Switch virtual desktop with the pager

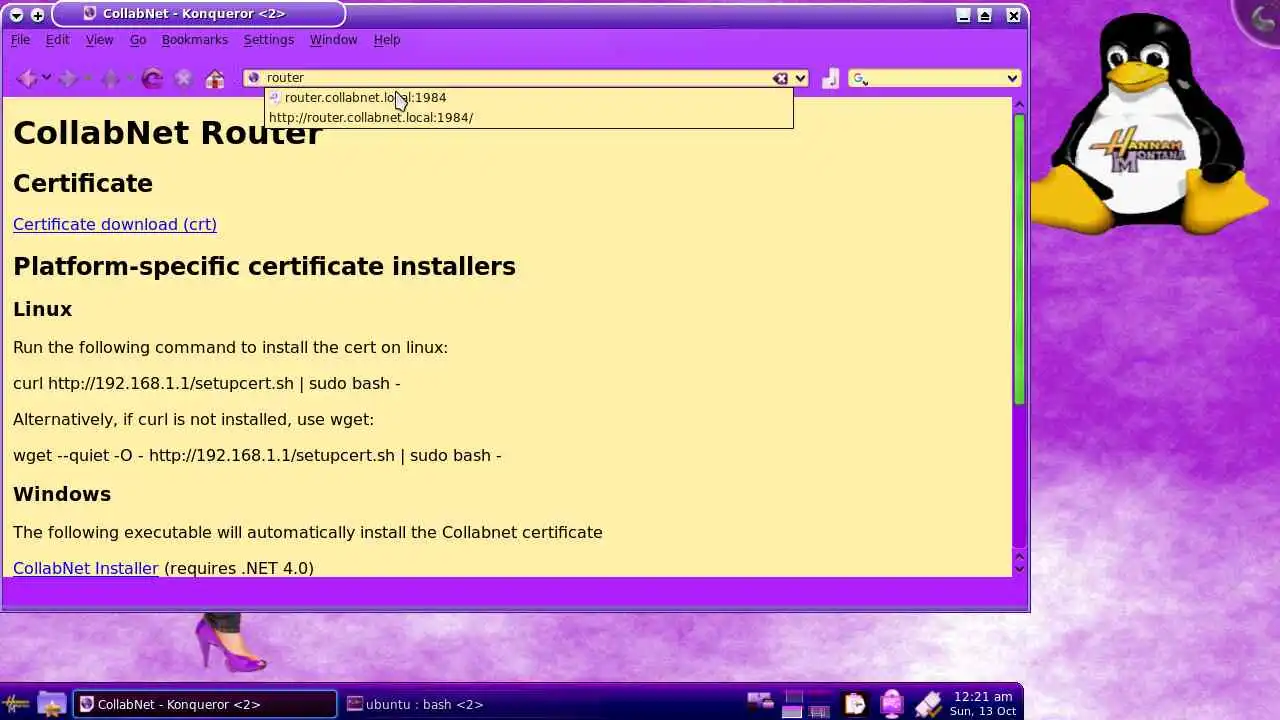(x=807, y=704)
